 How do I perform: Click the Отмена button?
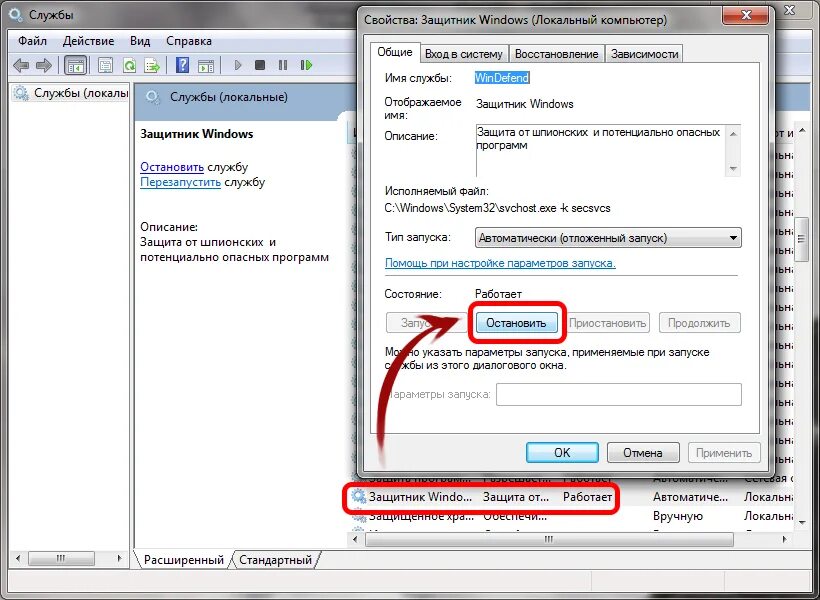pyautogui.click(x=643, y=452)
